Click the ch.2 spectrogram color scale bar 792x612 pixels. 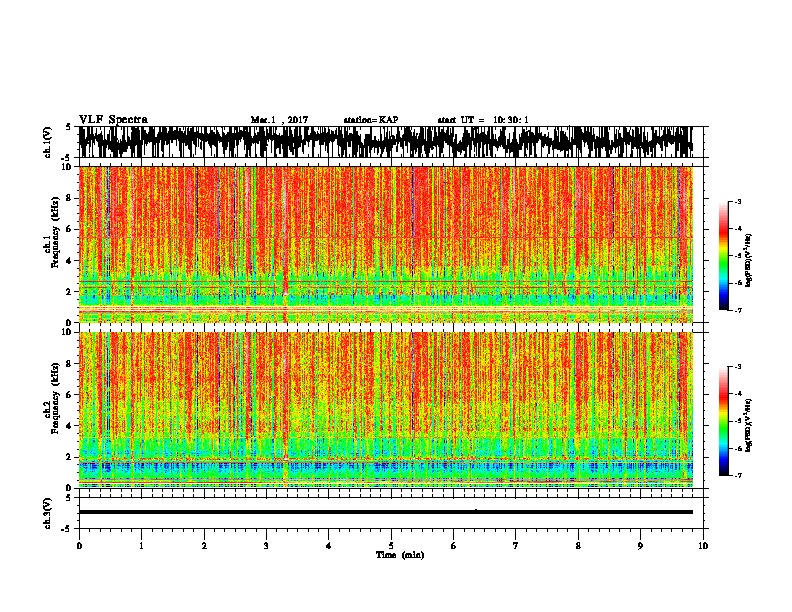click(x=724, y=421)
